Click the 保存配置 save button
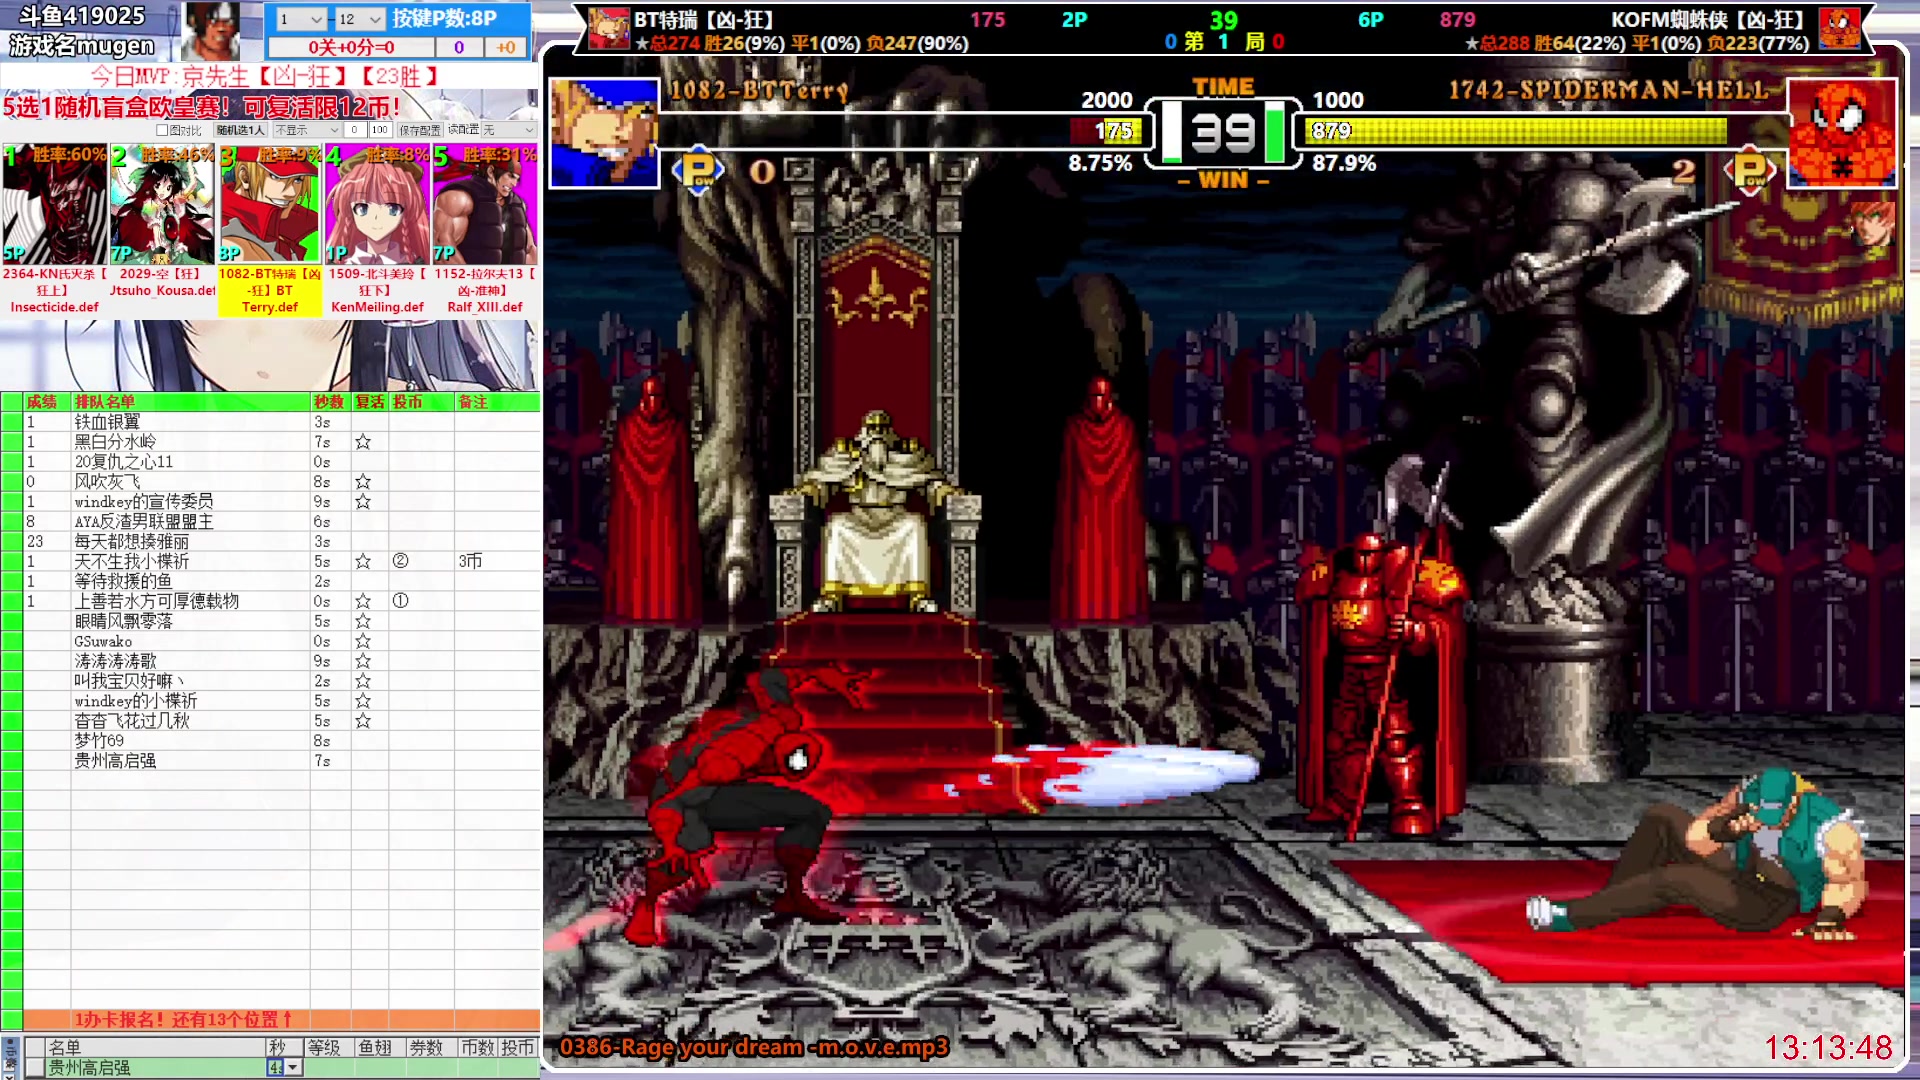 [x=420, y=130]
